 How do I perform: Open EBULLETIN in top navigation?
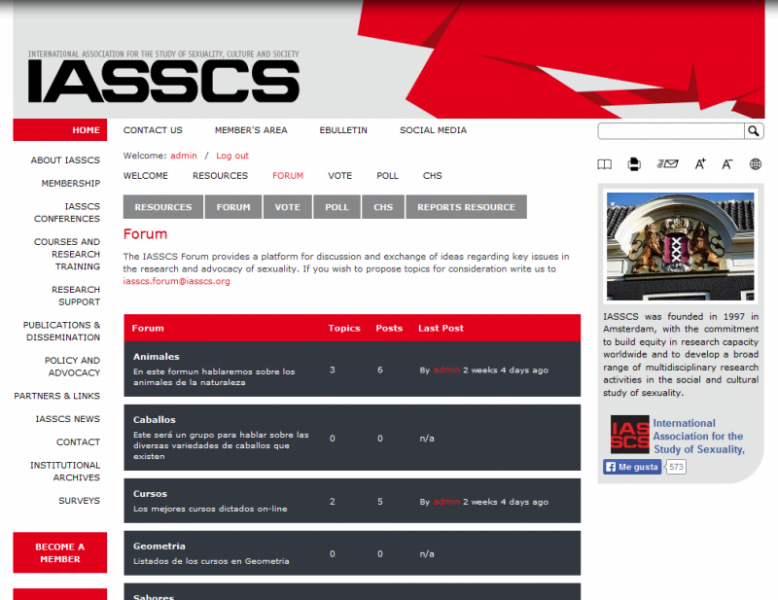[x=343, y=130]
